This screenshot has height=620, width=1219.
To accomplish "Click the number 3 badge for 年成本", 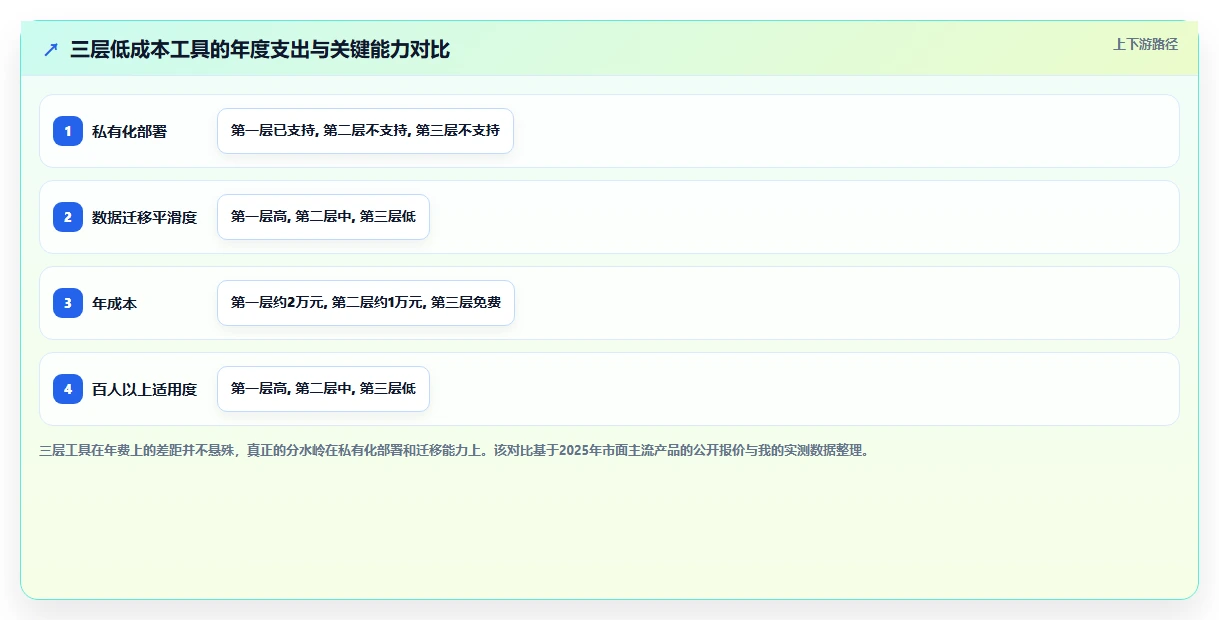I will (68, 303).
